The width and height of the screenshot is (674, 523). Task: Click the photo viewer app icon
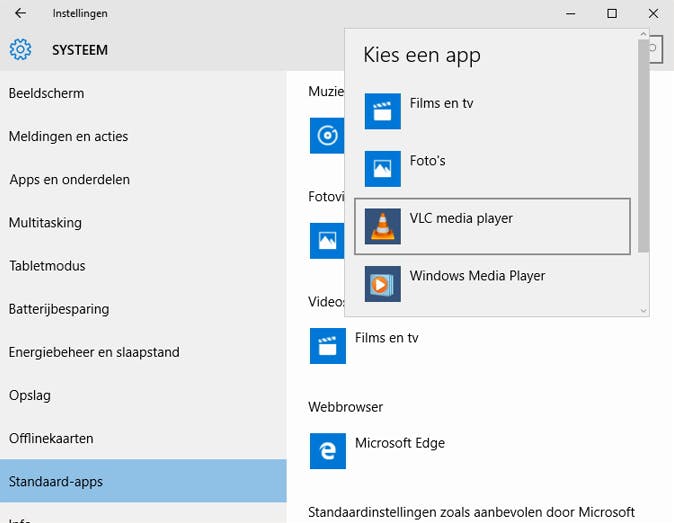point(327,240)
